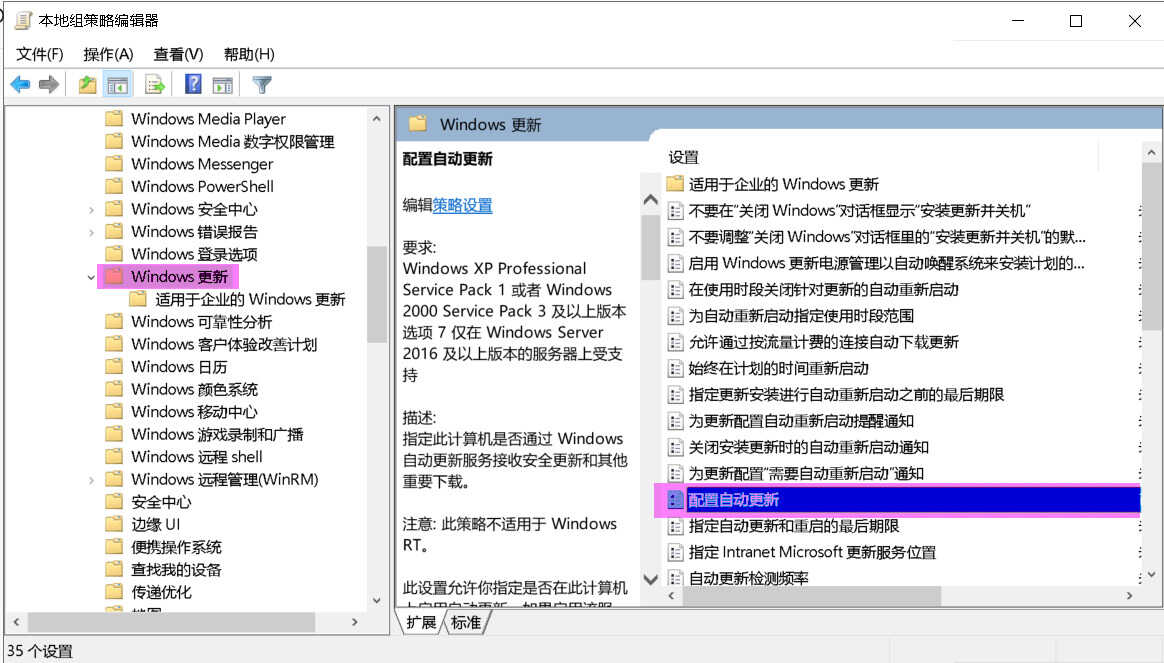The width and height of the screenshot is (1164, 663).
Task: Click policy icon beside 始终在计划的时间重新启动
Action: coord(676,368)
